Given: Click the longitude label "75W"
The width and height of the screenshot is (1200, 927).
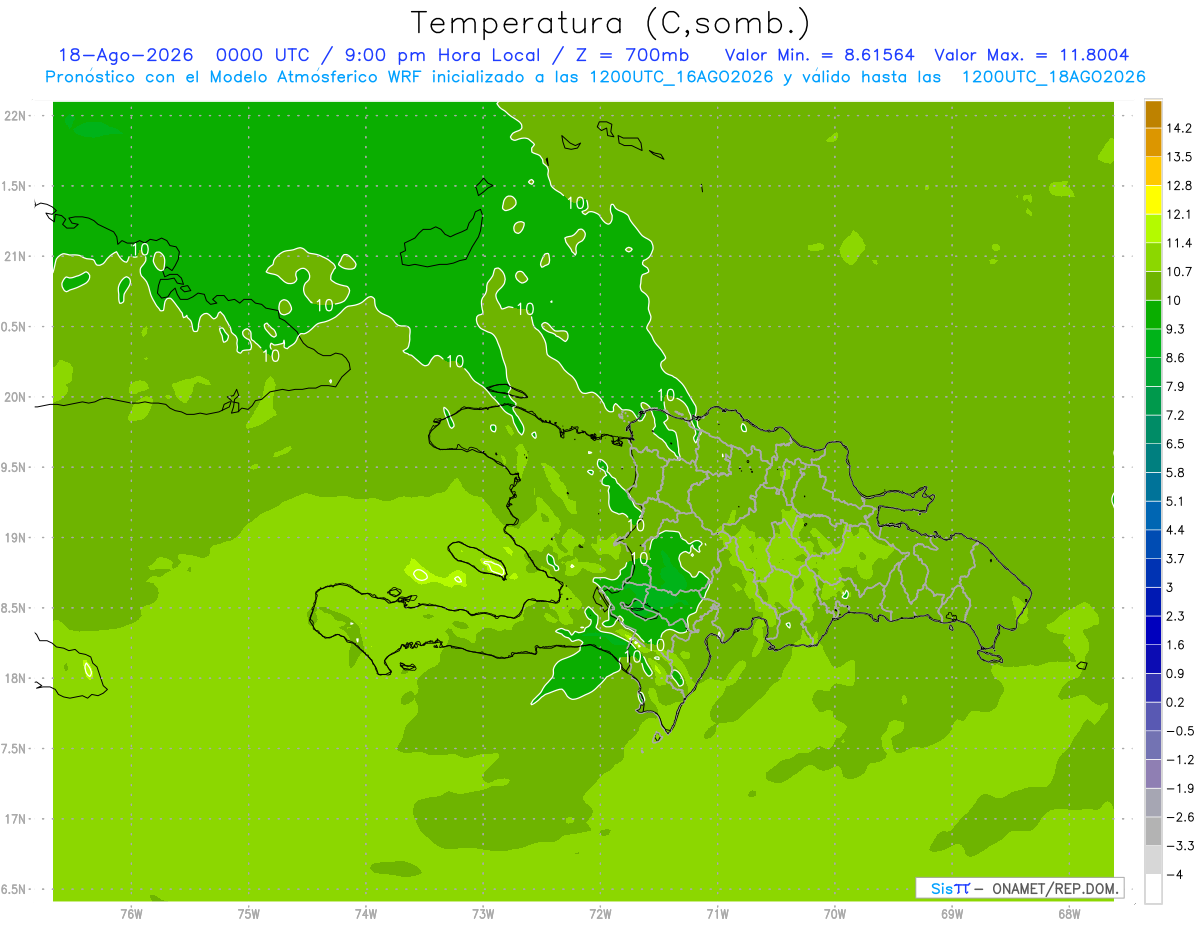Looking at the screenshot, I should click(x=249, y=914).
